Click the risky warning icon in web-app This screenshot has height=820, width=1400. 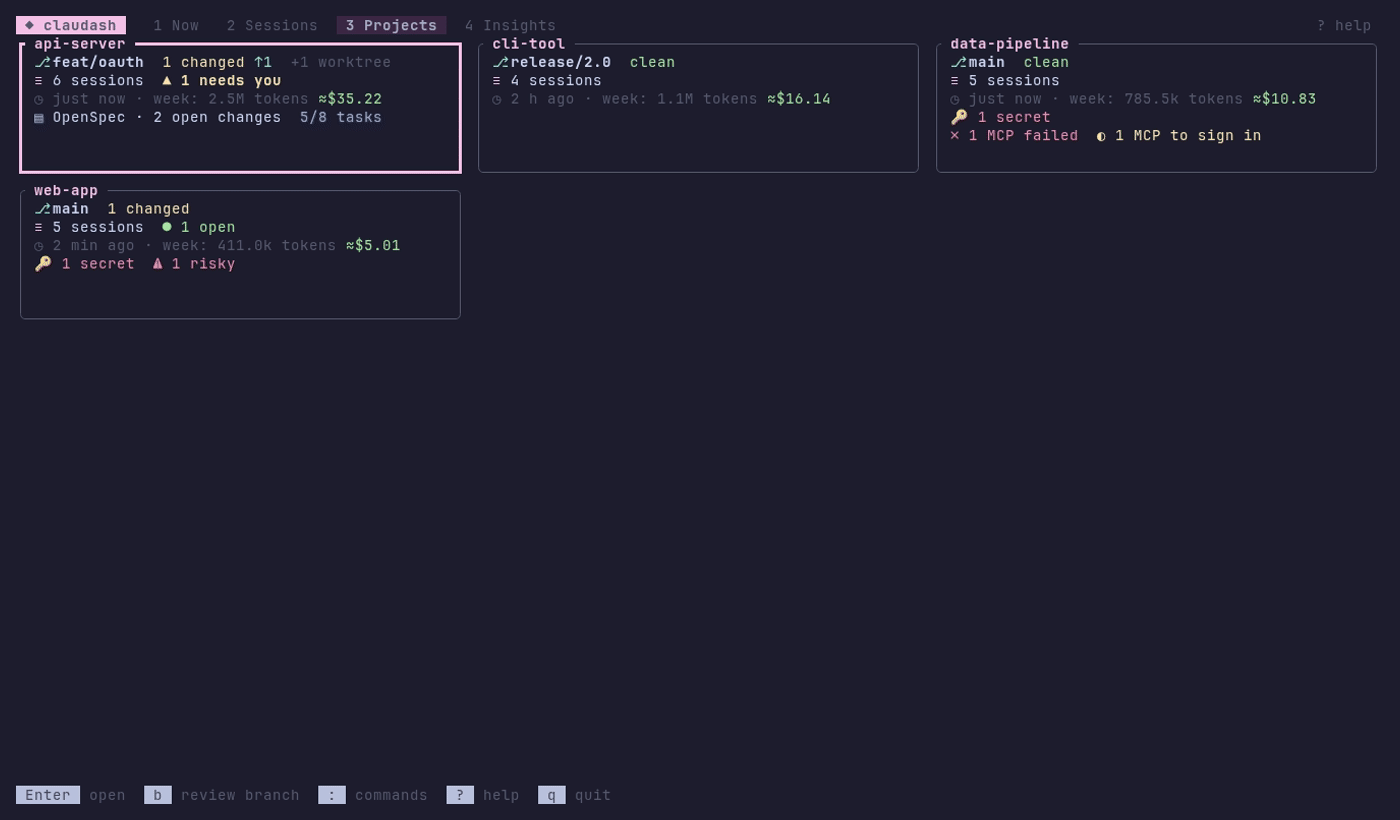coord(158,264)
